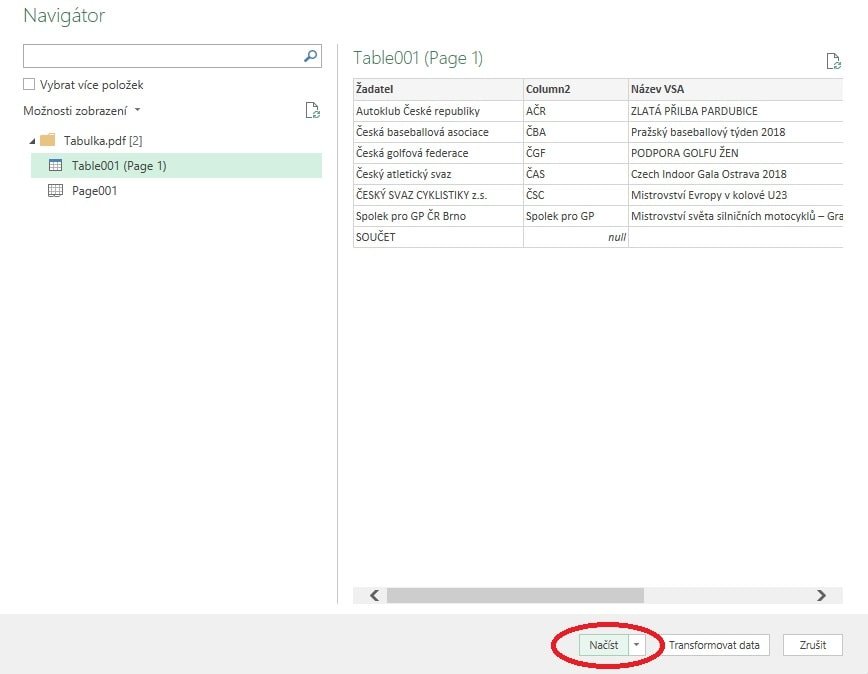Click the page icon of Page001
Image resolution: width=868 pixels, height=674 pixels.
55,190
